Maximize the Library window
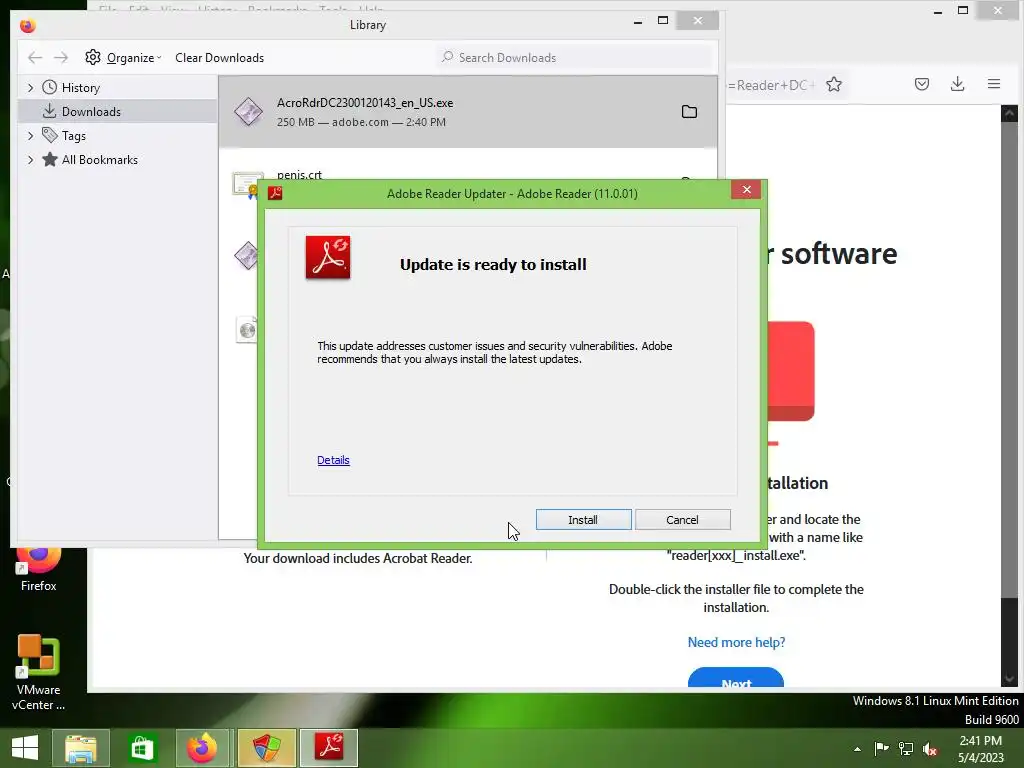1024x768 pixels. coord(663,21)
